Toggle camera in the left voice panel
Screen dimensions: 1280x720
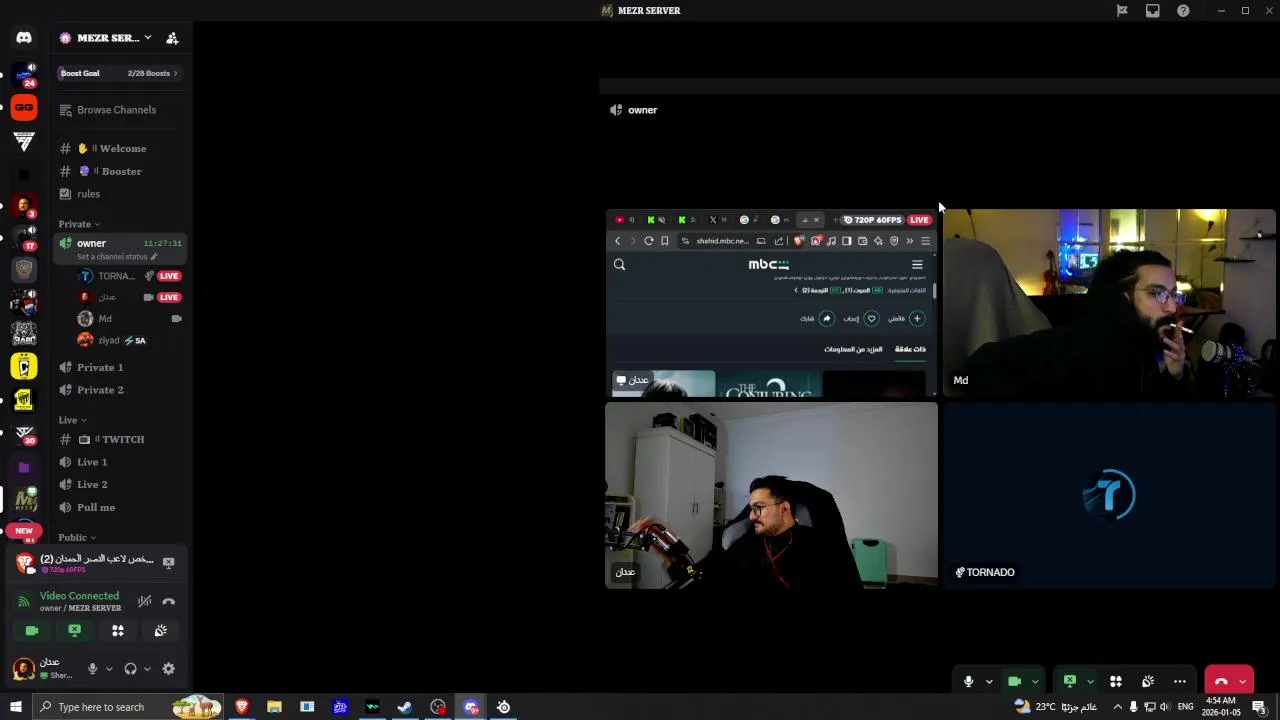32,630
